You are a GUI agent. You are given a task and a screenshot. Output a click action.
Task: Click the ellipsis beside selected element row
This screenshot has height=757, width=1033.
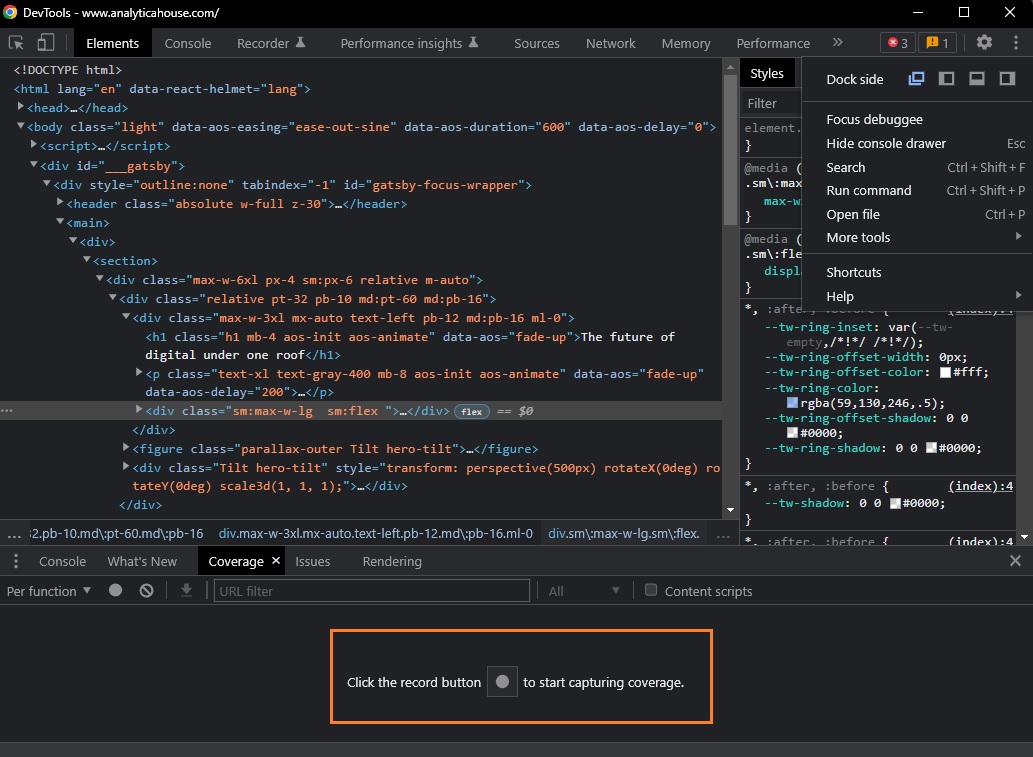coord(7,410)
